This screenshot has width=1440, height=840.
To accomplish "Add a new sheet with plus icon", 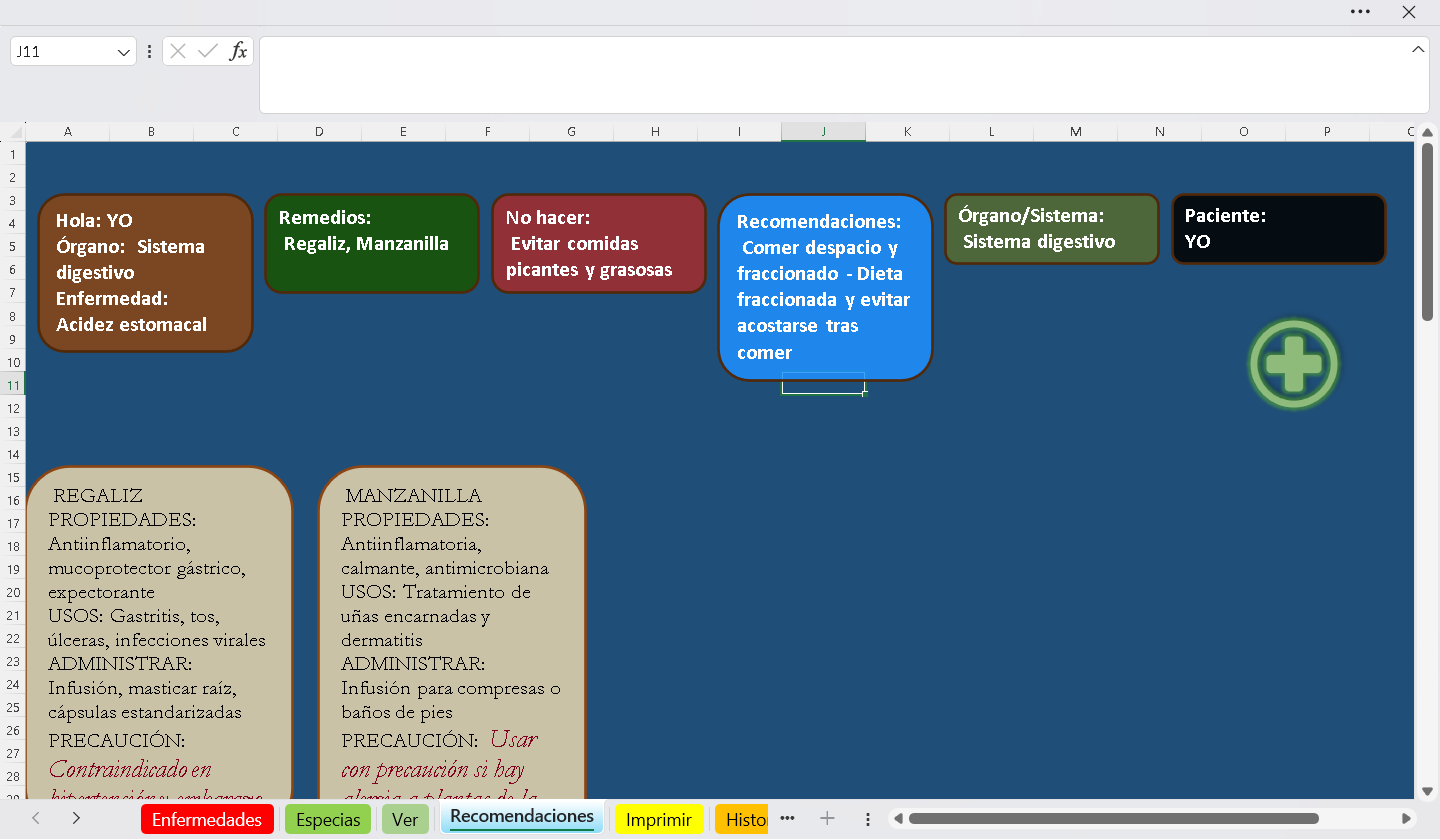I will pyautogui.click(x=827, y=819).
